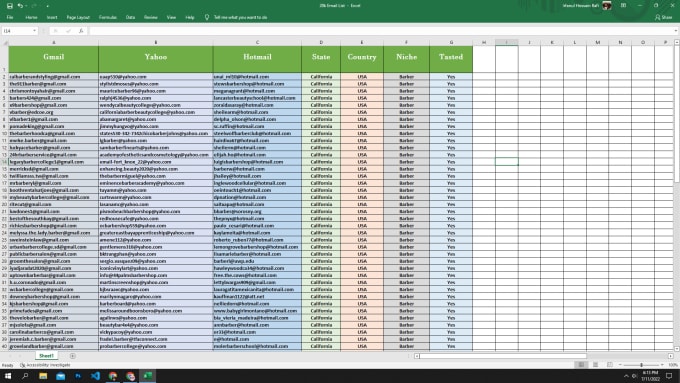
Task: Click the Tell me what you want search box
Action: click(x=240, y=17)
